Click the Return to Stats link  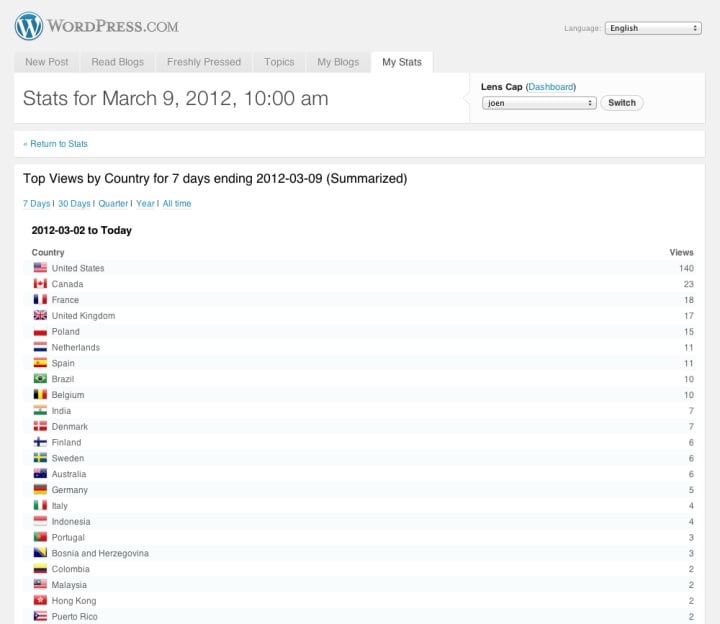coord(56,144)
